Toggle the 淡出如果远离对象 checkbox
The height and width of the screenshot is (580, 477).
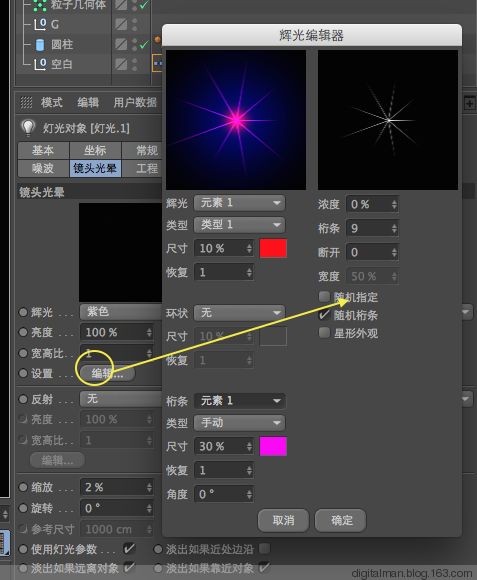[x=129, y=567]
